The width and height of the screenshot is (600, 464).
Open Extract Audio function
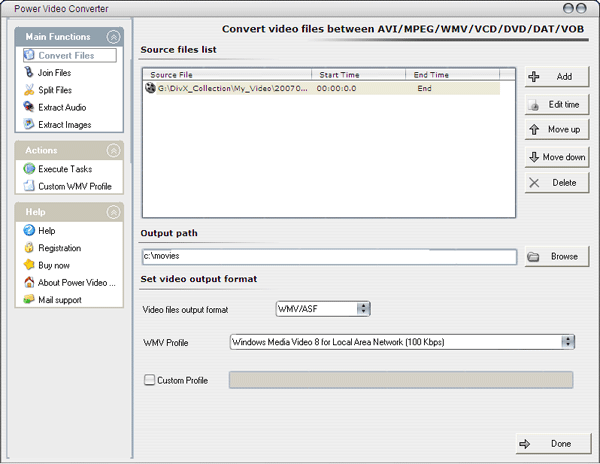coord(62,107)
